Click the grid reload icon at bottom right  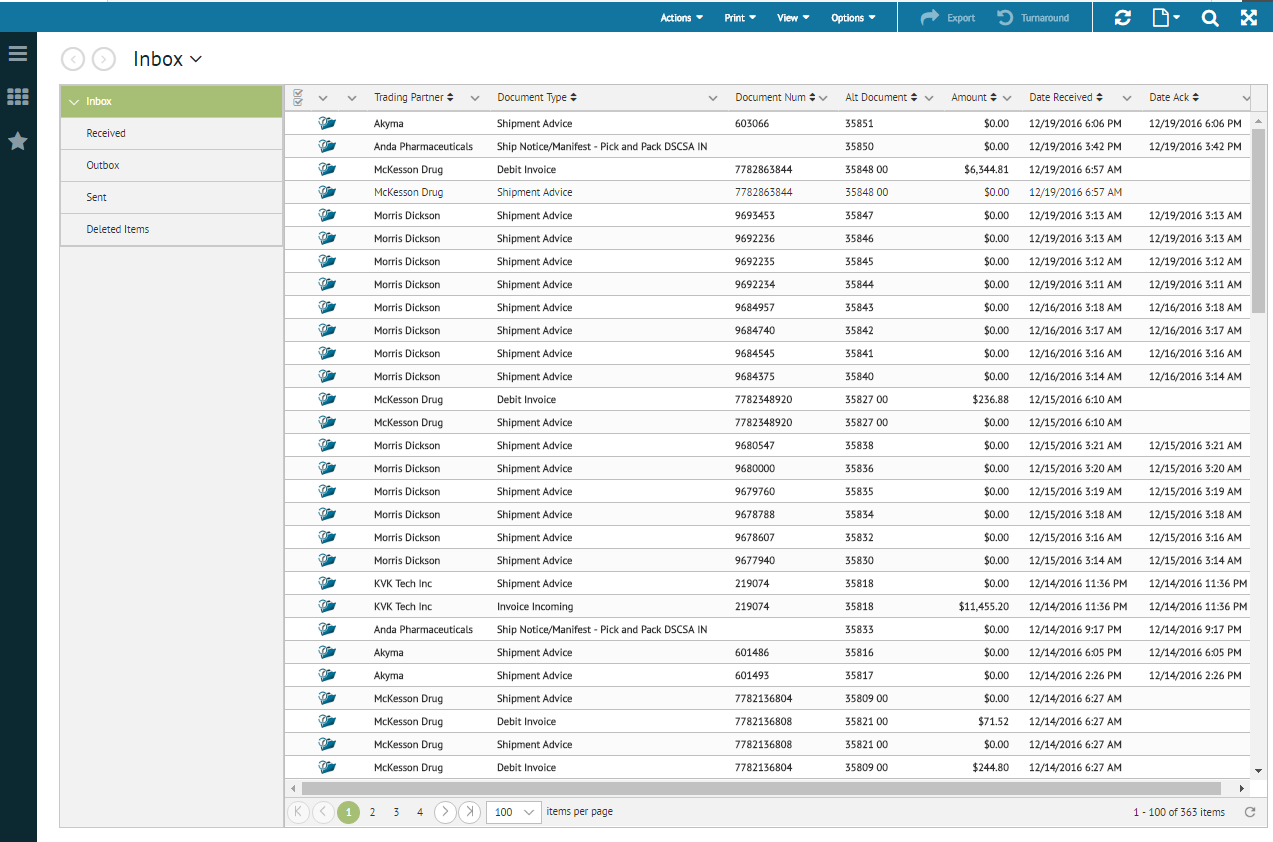pyautogui.click(x=1249, y=812)
